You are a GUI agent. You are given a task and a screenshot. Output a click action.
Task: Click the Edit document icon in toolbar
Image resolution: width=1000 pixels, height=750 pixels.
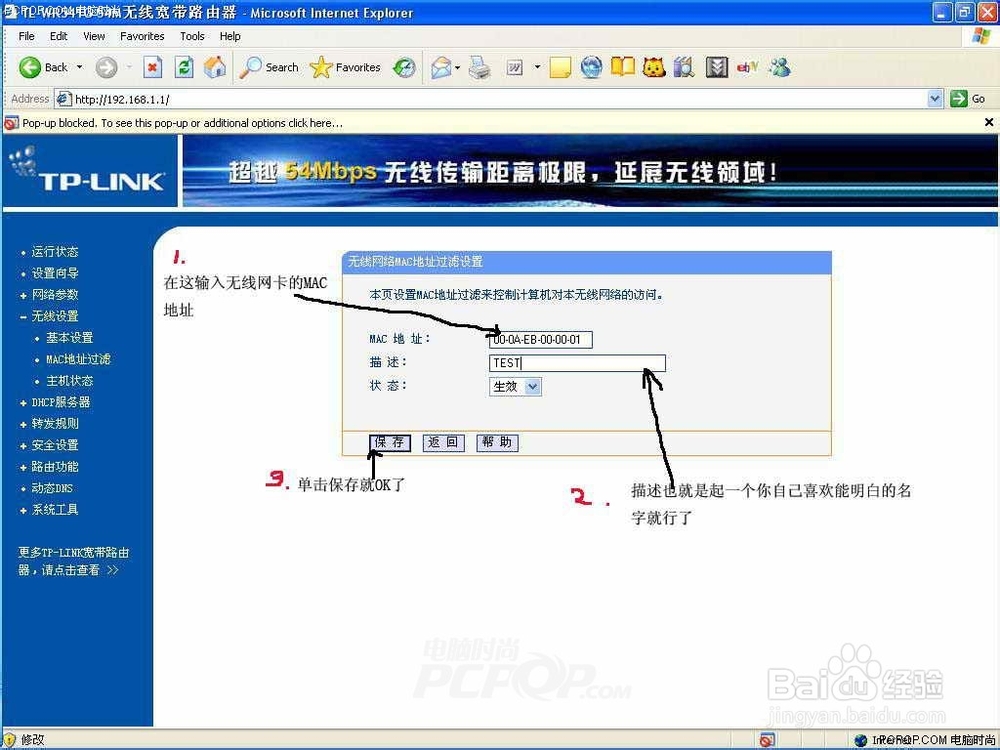coord(515,67)
